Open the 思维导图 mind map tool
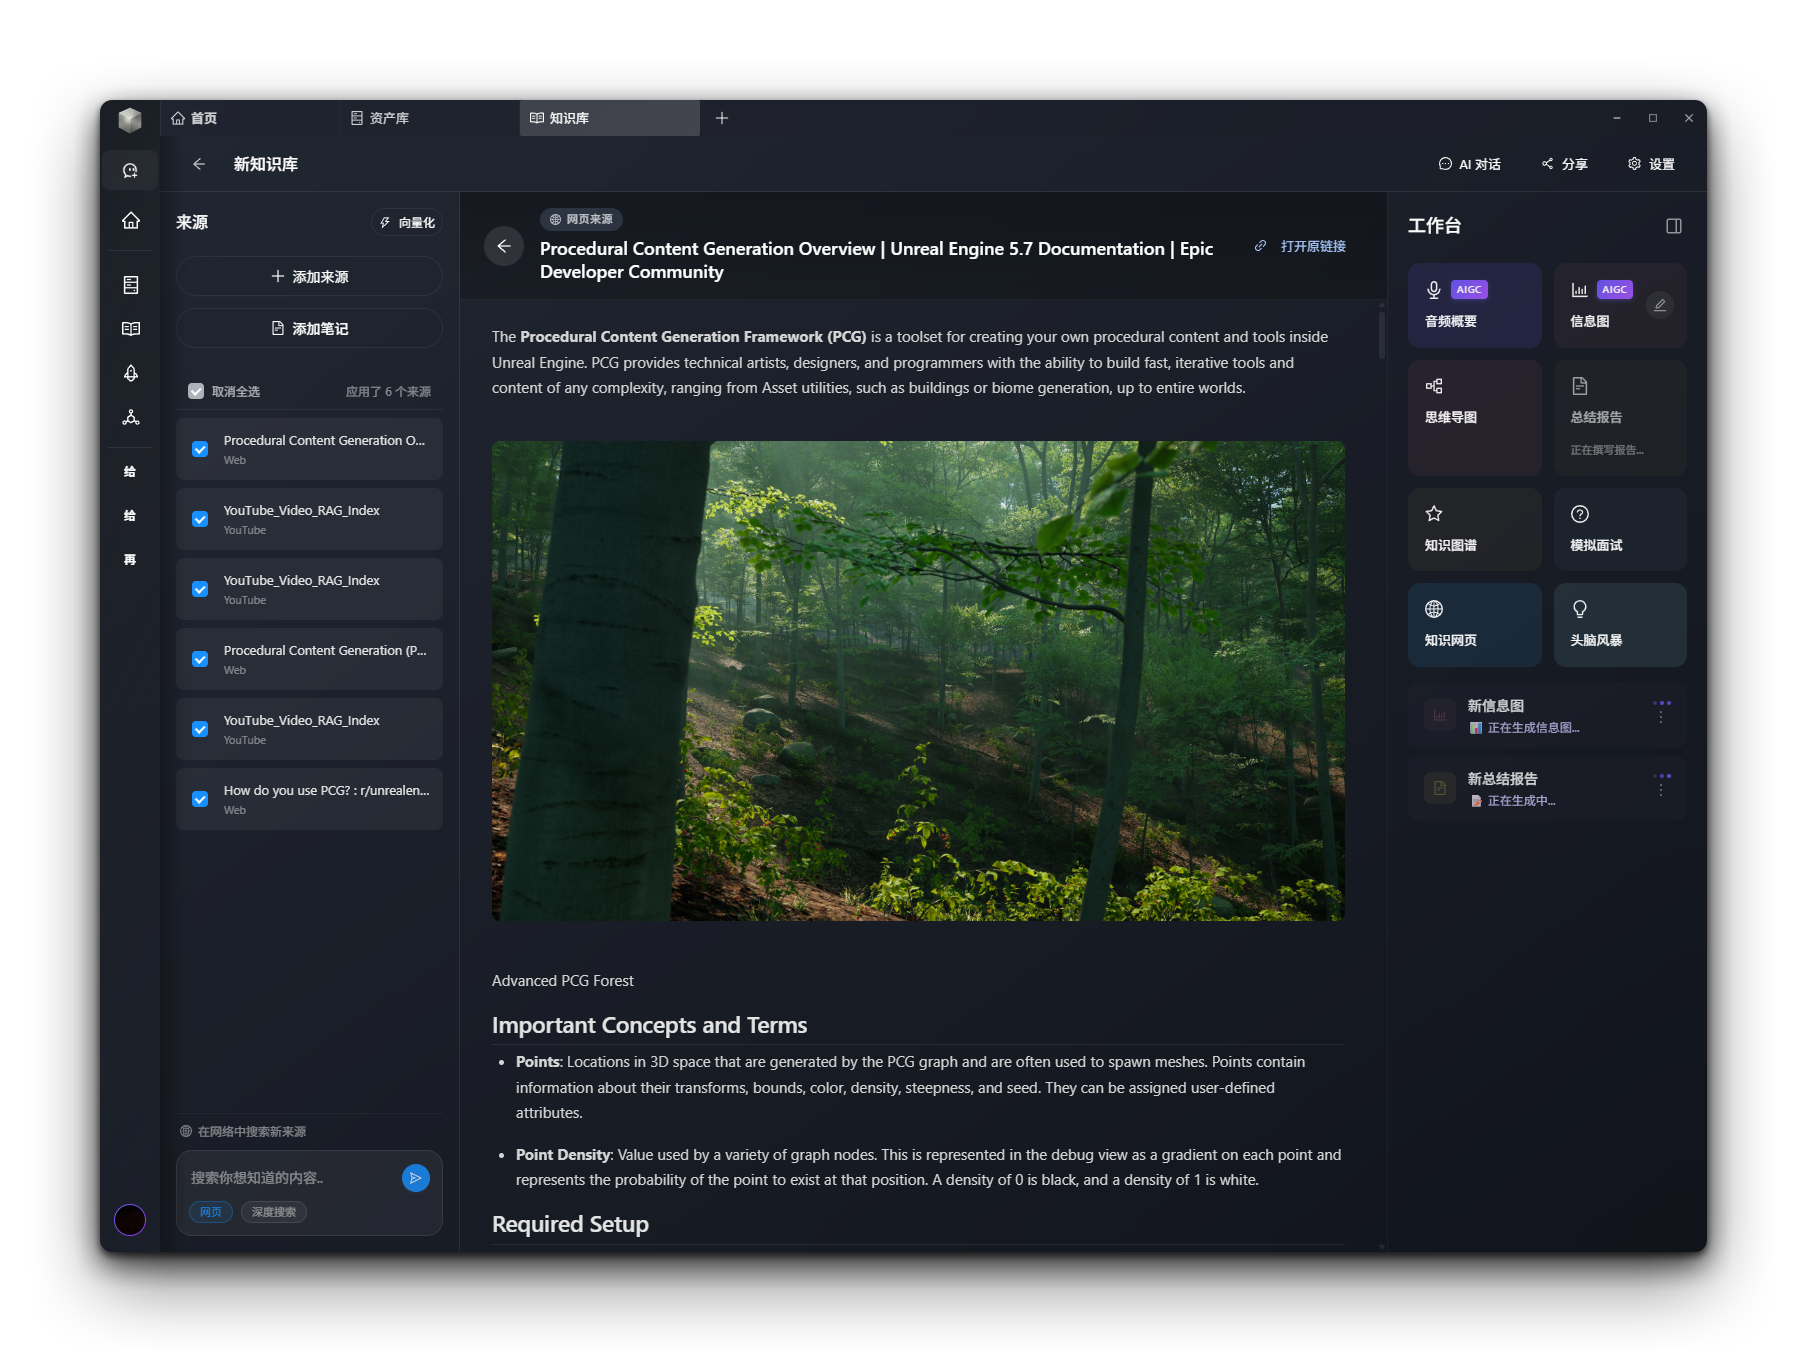 click(1474, 417)
